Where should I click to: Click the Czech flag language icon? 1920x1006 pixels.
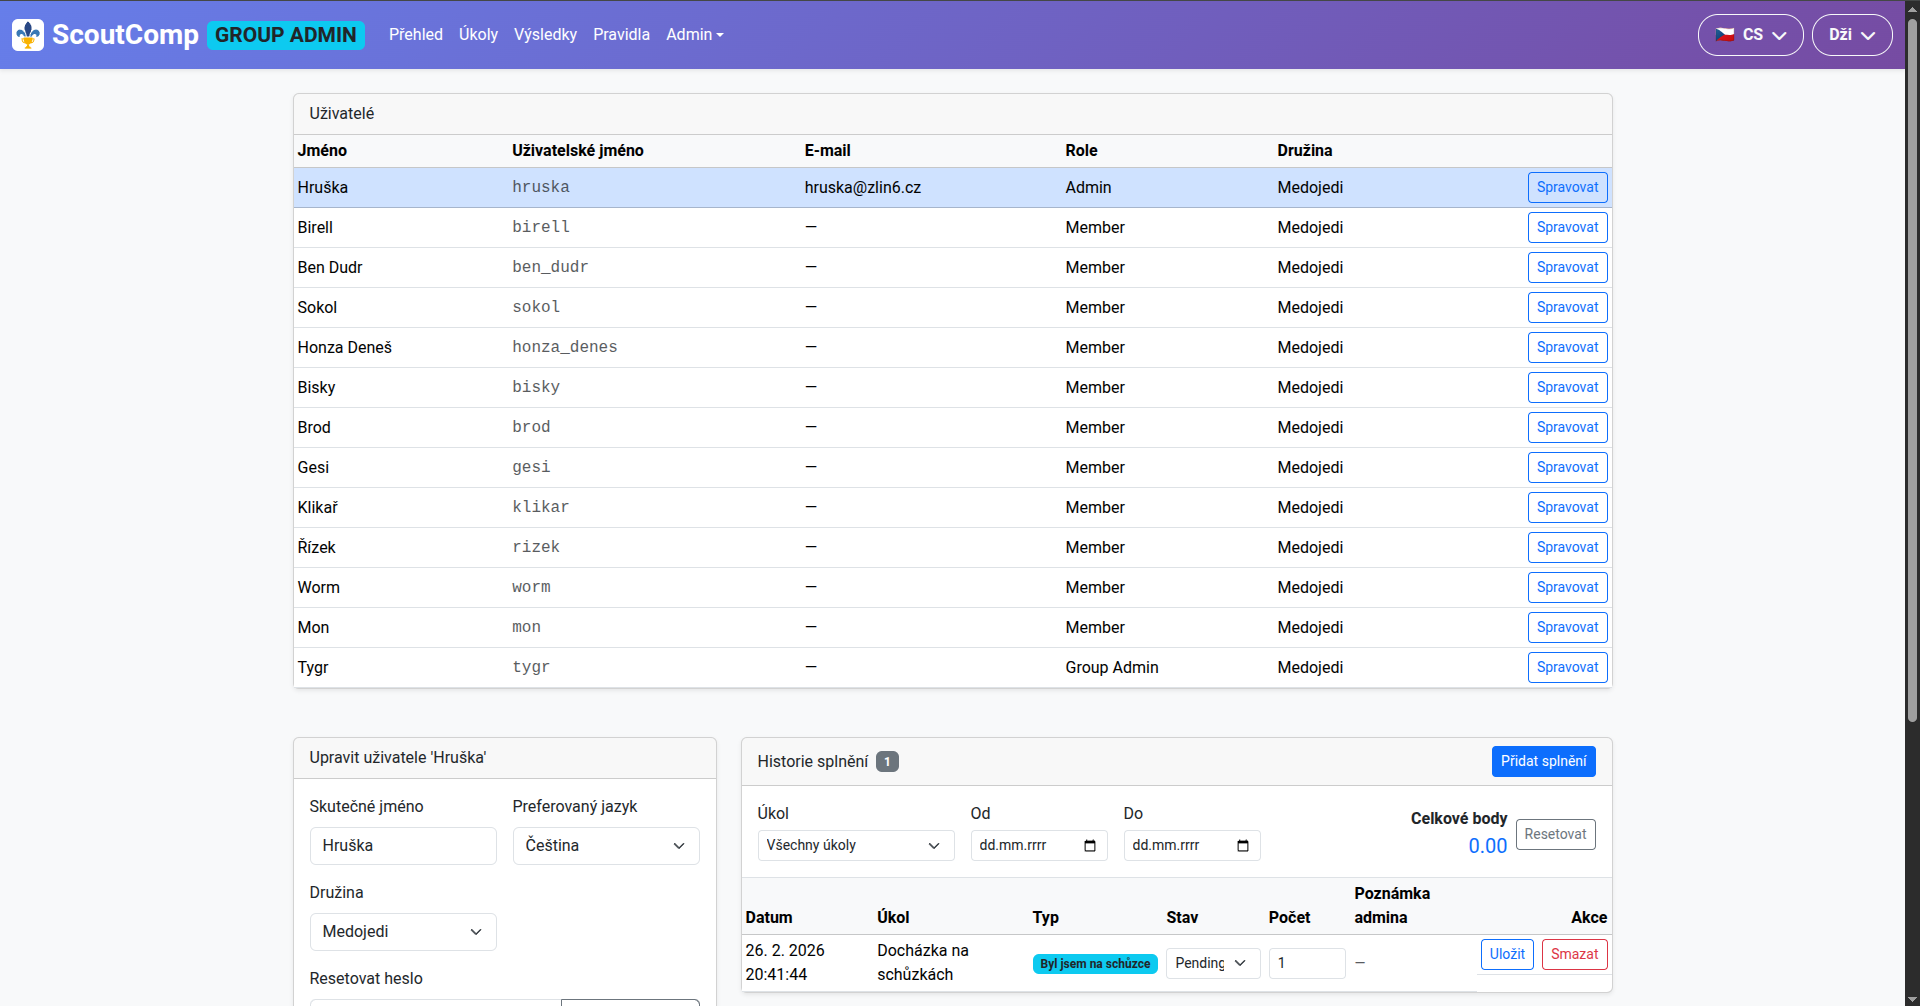tap(1725, 35)
